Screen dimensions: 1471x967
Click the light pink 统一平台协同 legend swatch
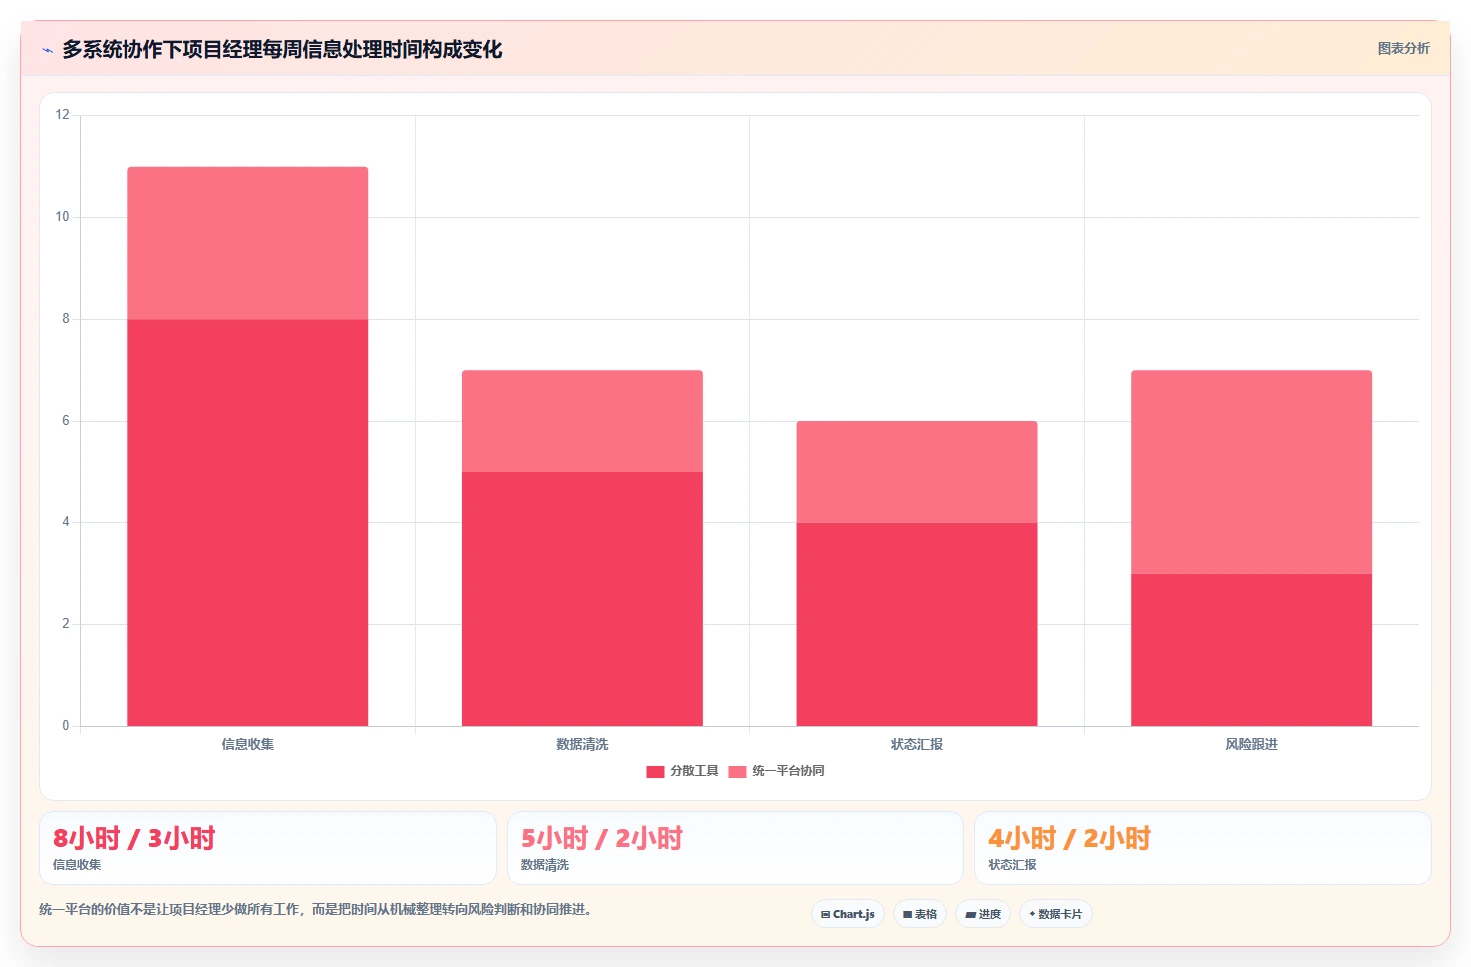point(737,771)
